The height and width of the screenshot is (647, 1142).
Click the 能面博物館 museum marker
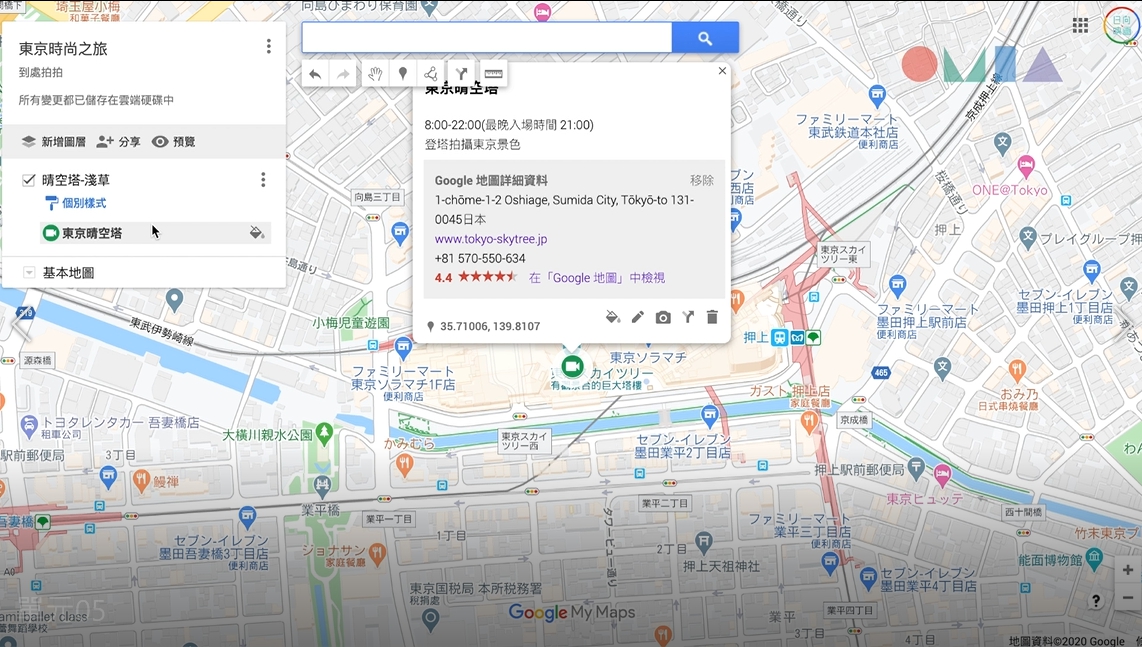click(1094, 559)
